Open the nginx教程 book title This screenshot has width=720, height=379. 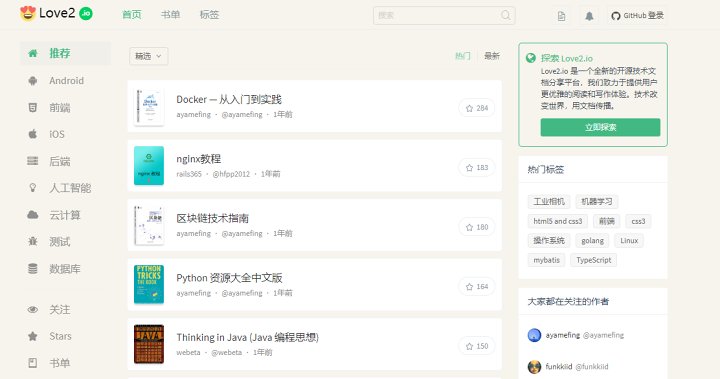coord(199,159)
